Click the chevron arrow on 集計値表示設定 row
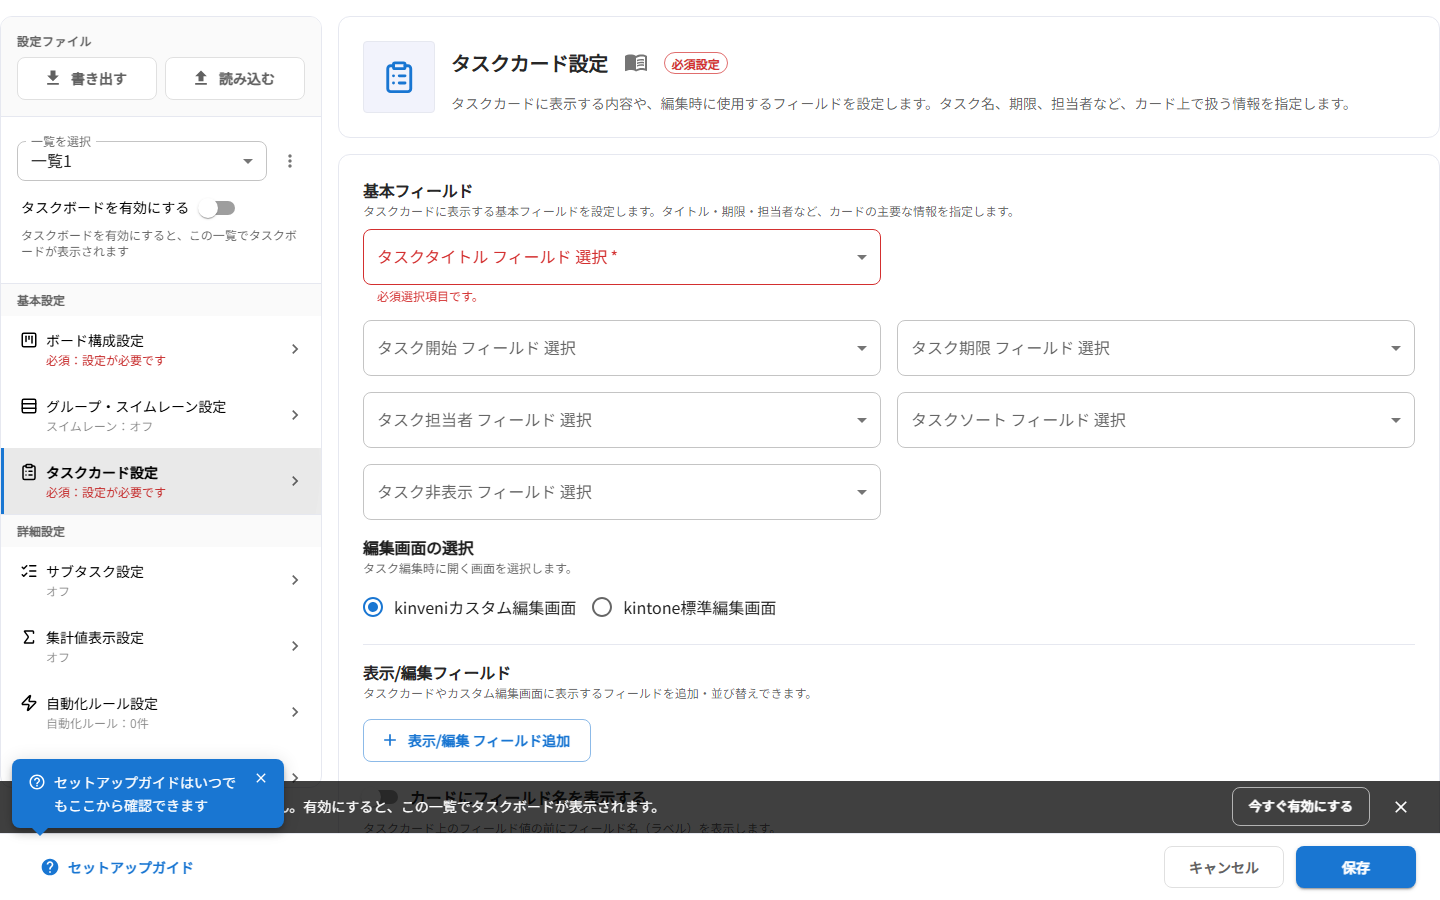 click(295, 646)
